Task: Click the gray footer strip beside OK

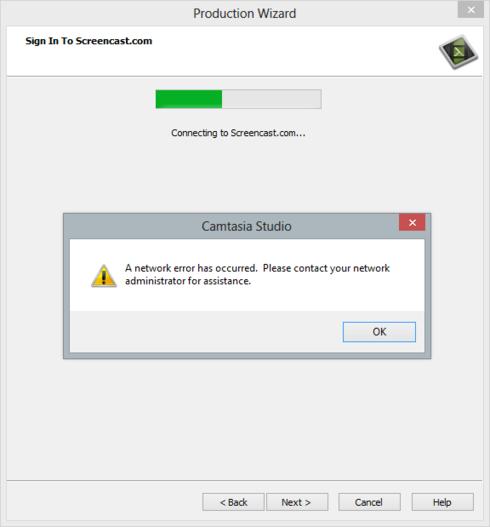Action: tap(205, 332)
